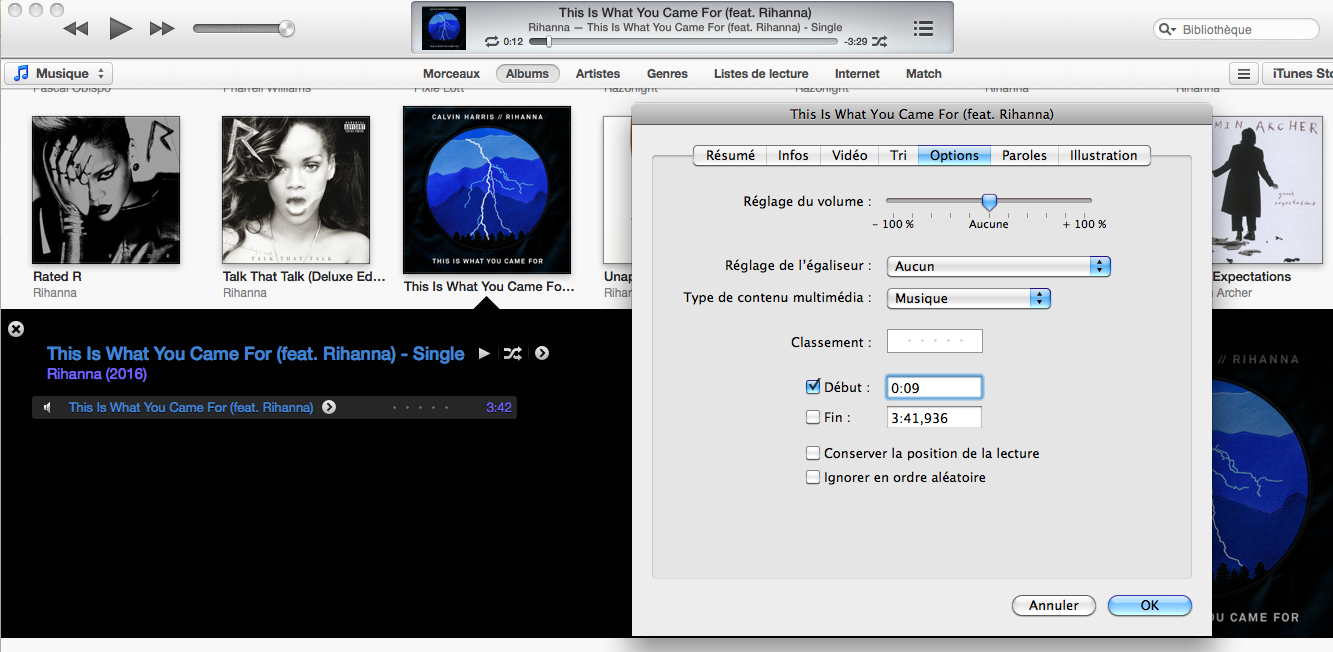Click the Annuler button
1333x652 pixels.
coord(1054,605)
